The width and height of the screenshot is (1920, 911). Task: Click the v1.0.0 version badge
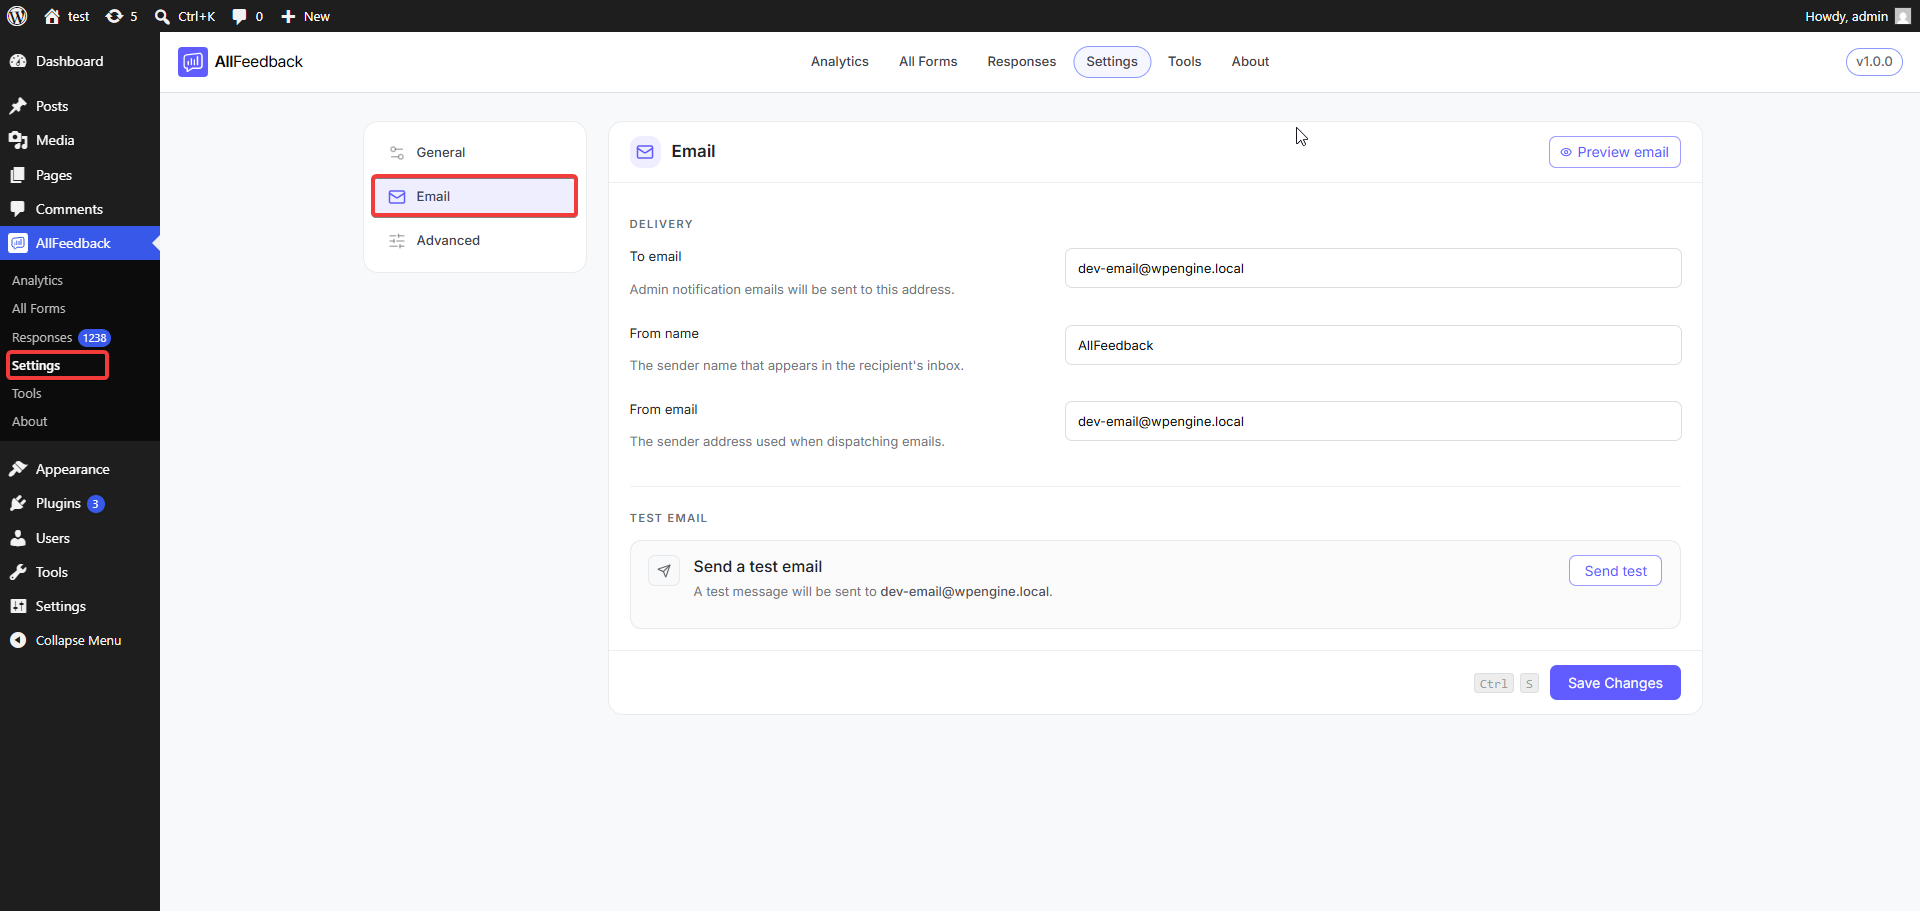coord(1874,62)
